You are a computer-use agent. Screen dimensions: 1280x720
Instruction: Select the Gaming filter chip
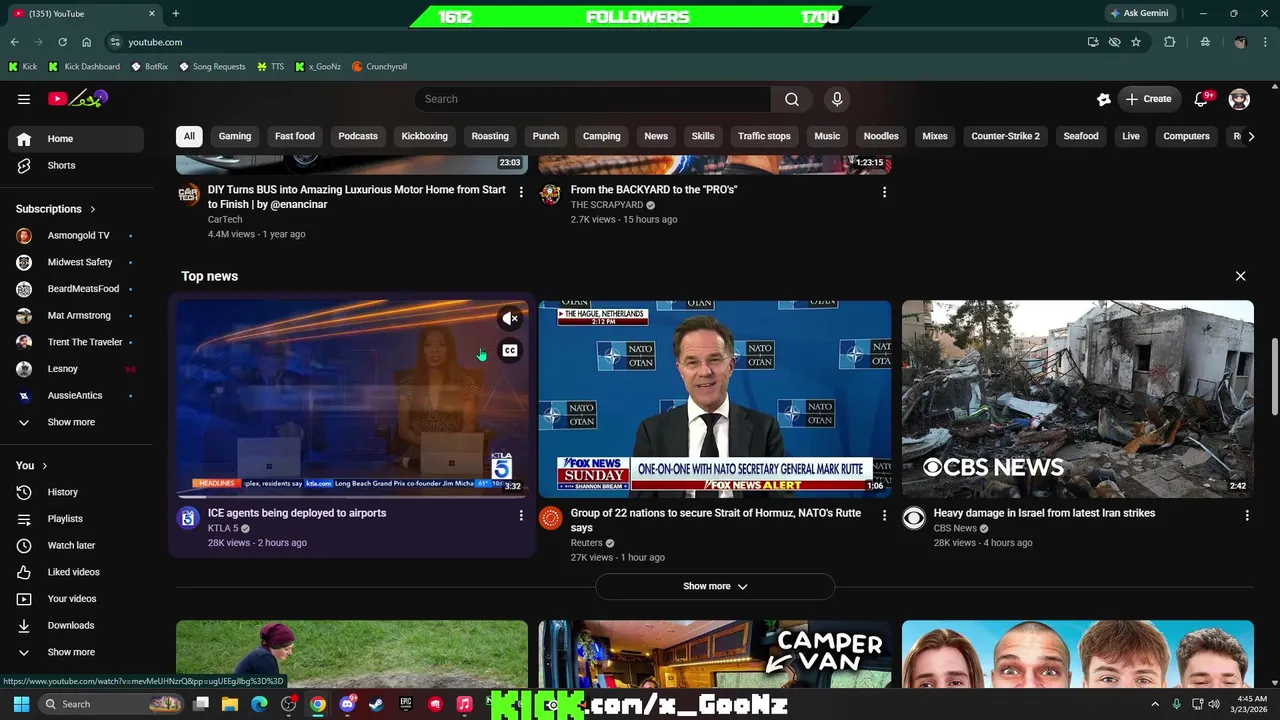point(235,136)
